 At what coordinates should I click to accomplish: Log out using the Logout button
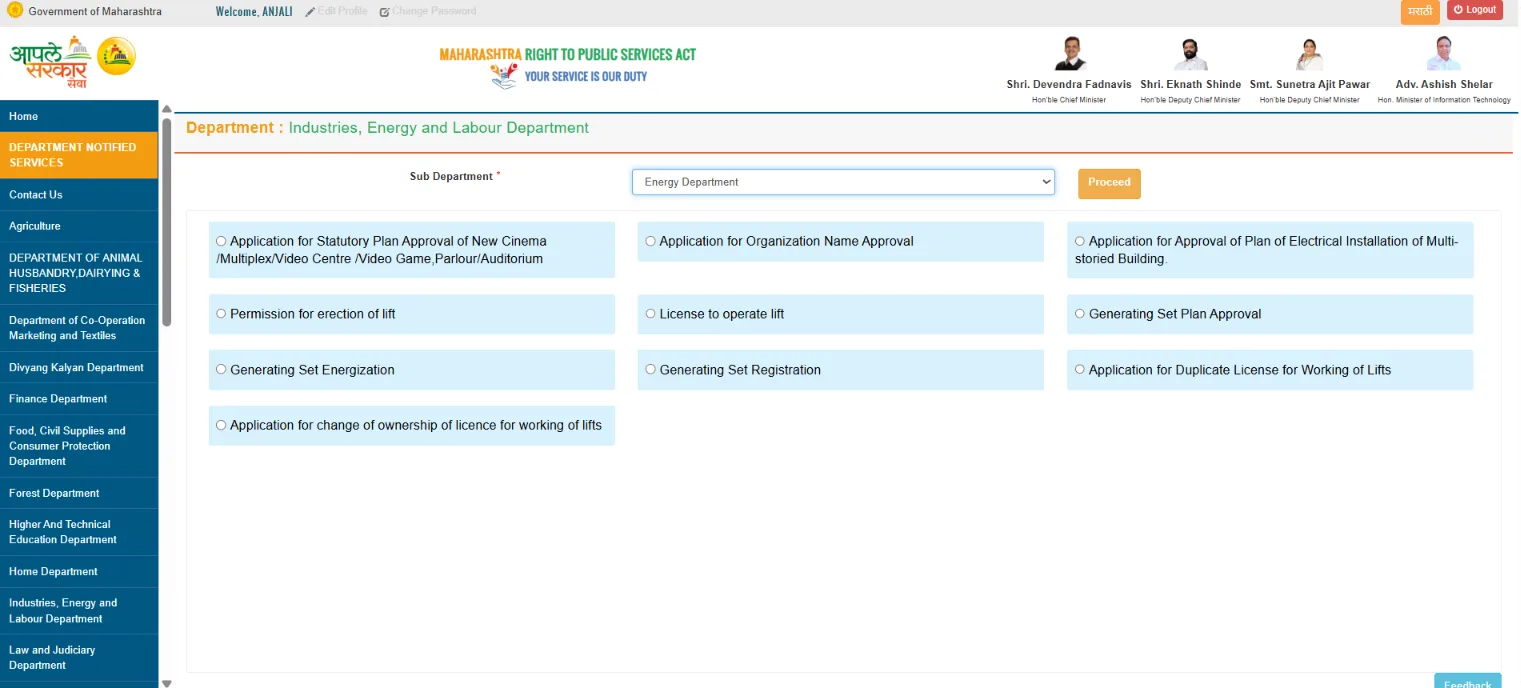click(1475, 10)
